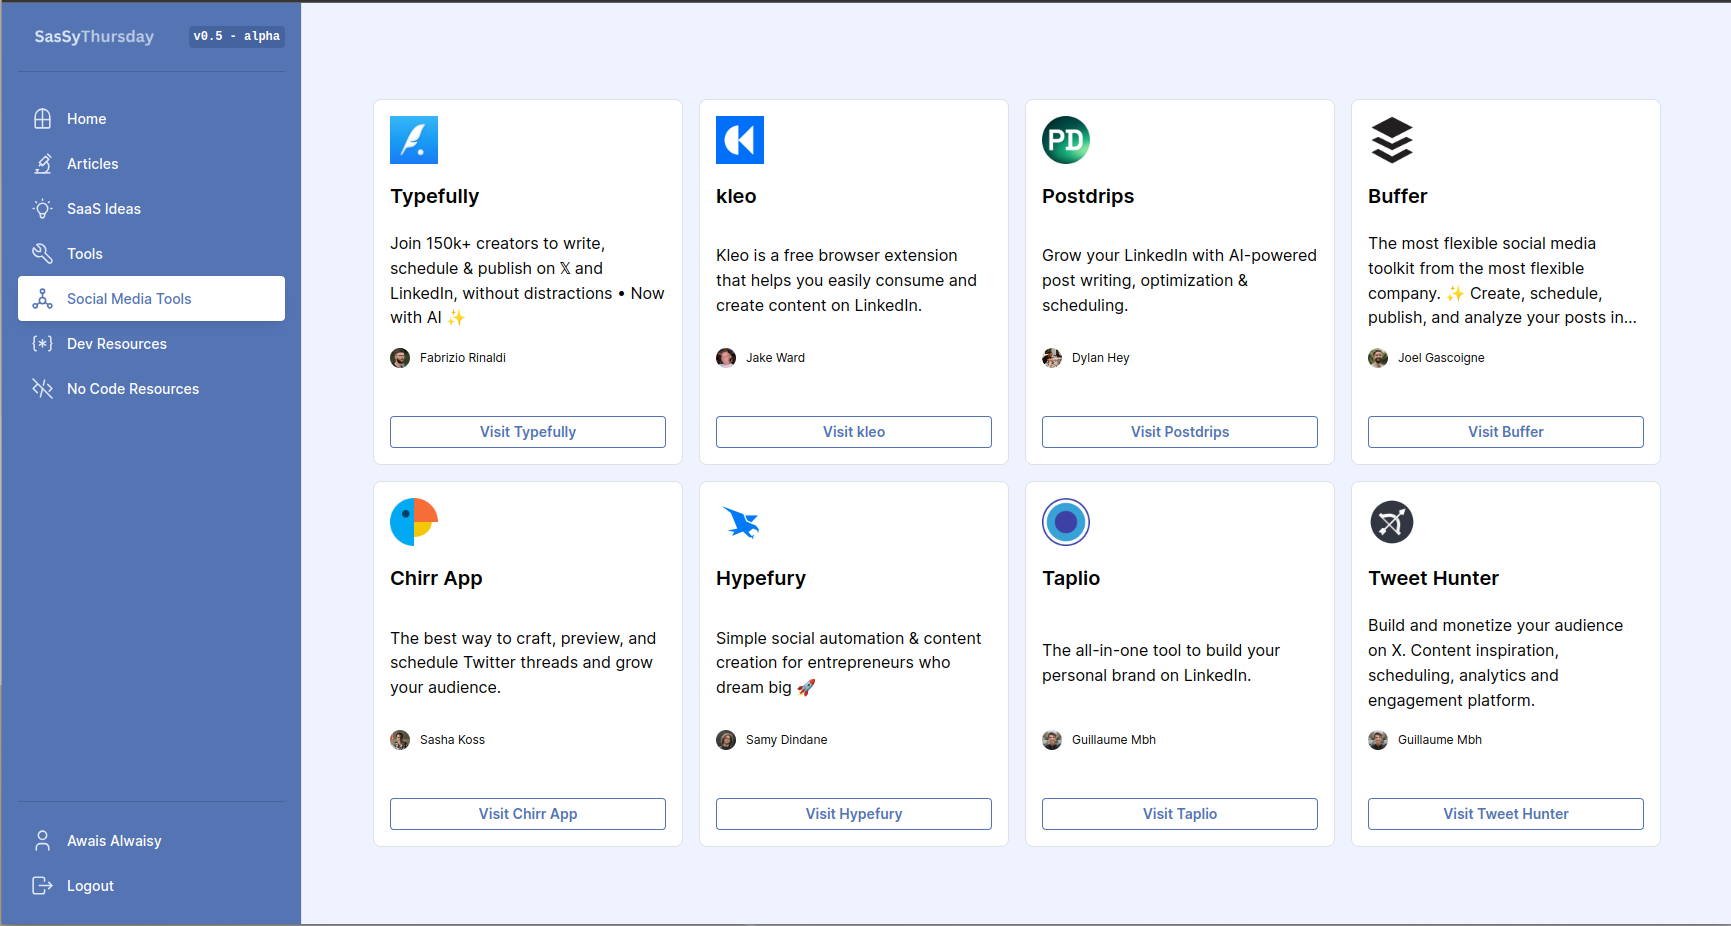Click the Visit Chirr App button

[x=528, y=814]
